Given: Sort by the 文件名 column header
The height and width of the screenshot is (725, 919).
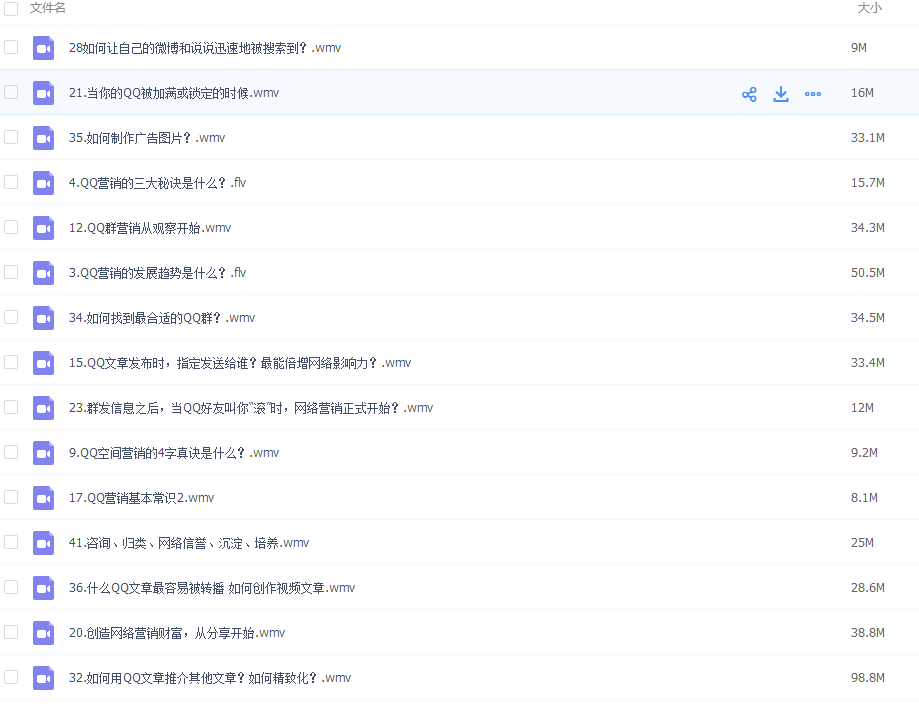Looking at the screenshot, I should click(x=47, y=8).
